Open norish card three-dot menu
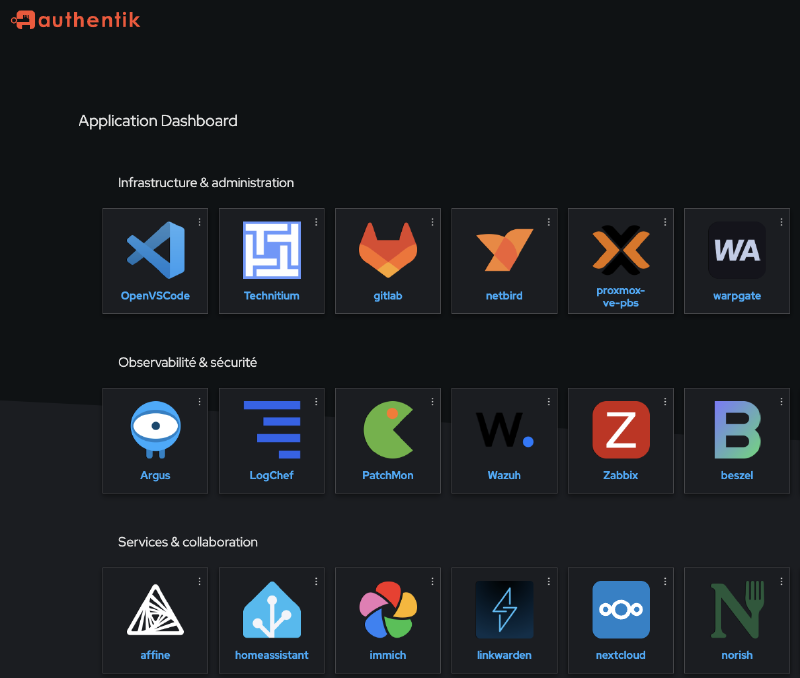This screenshot has width=800, height=678. (x=781, y=581)
